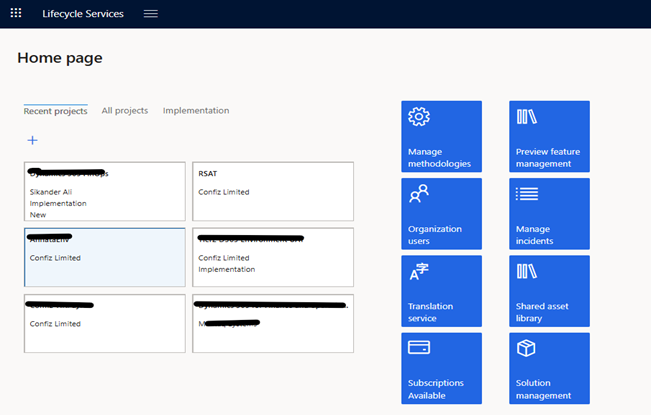
Task: Select the highlighted Confiz Limited project card
Action: tap(105, 257)
